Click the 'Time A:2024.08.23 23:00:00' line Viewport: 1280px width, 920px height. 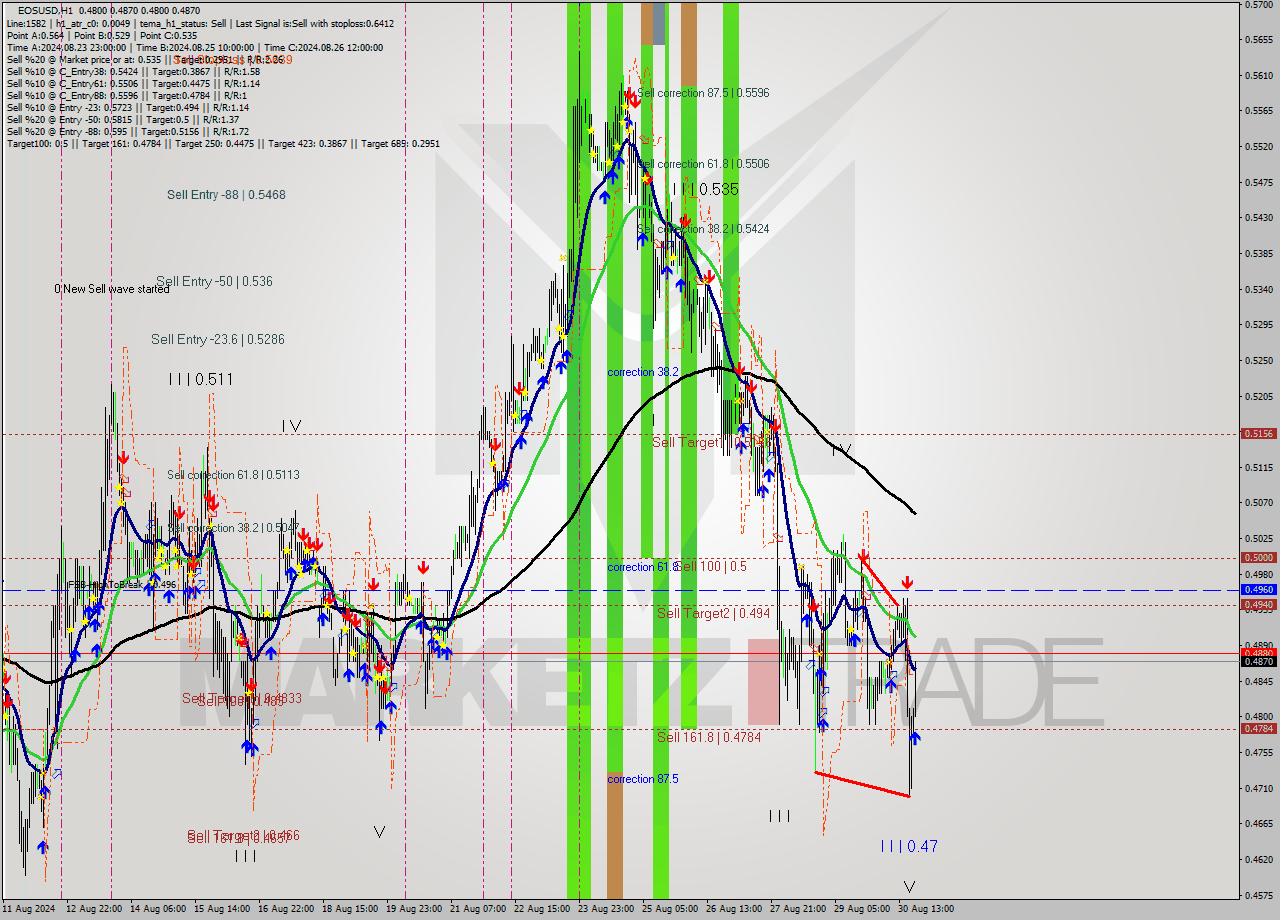(194, 47)
